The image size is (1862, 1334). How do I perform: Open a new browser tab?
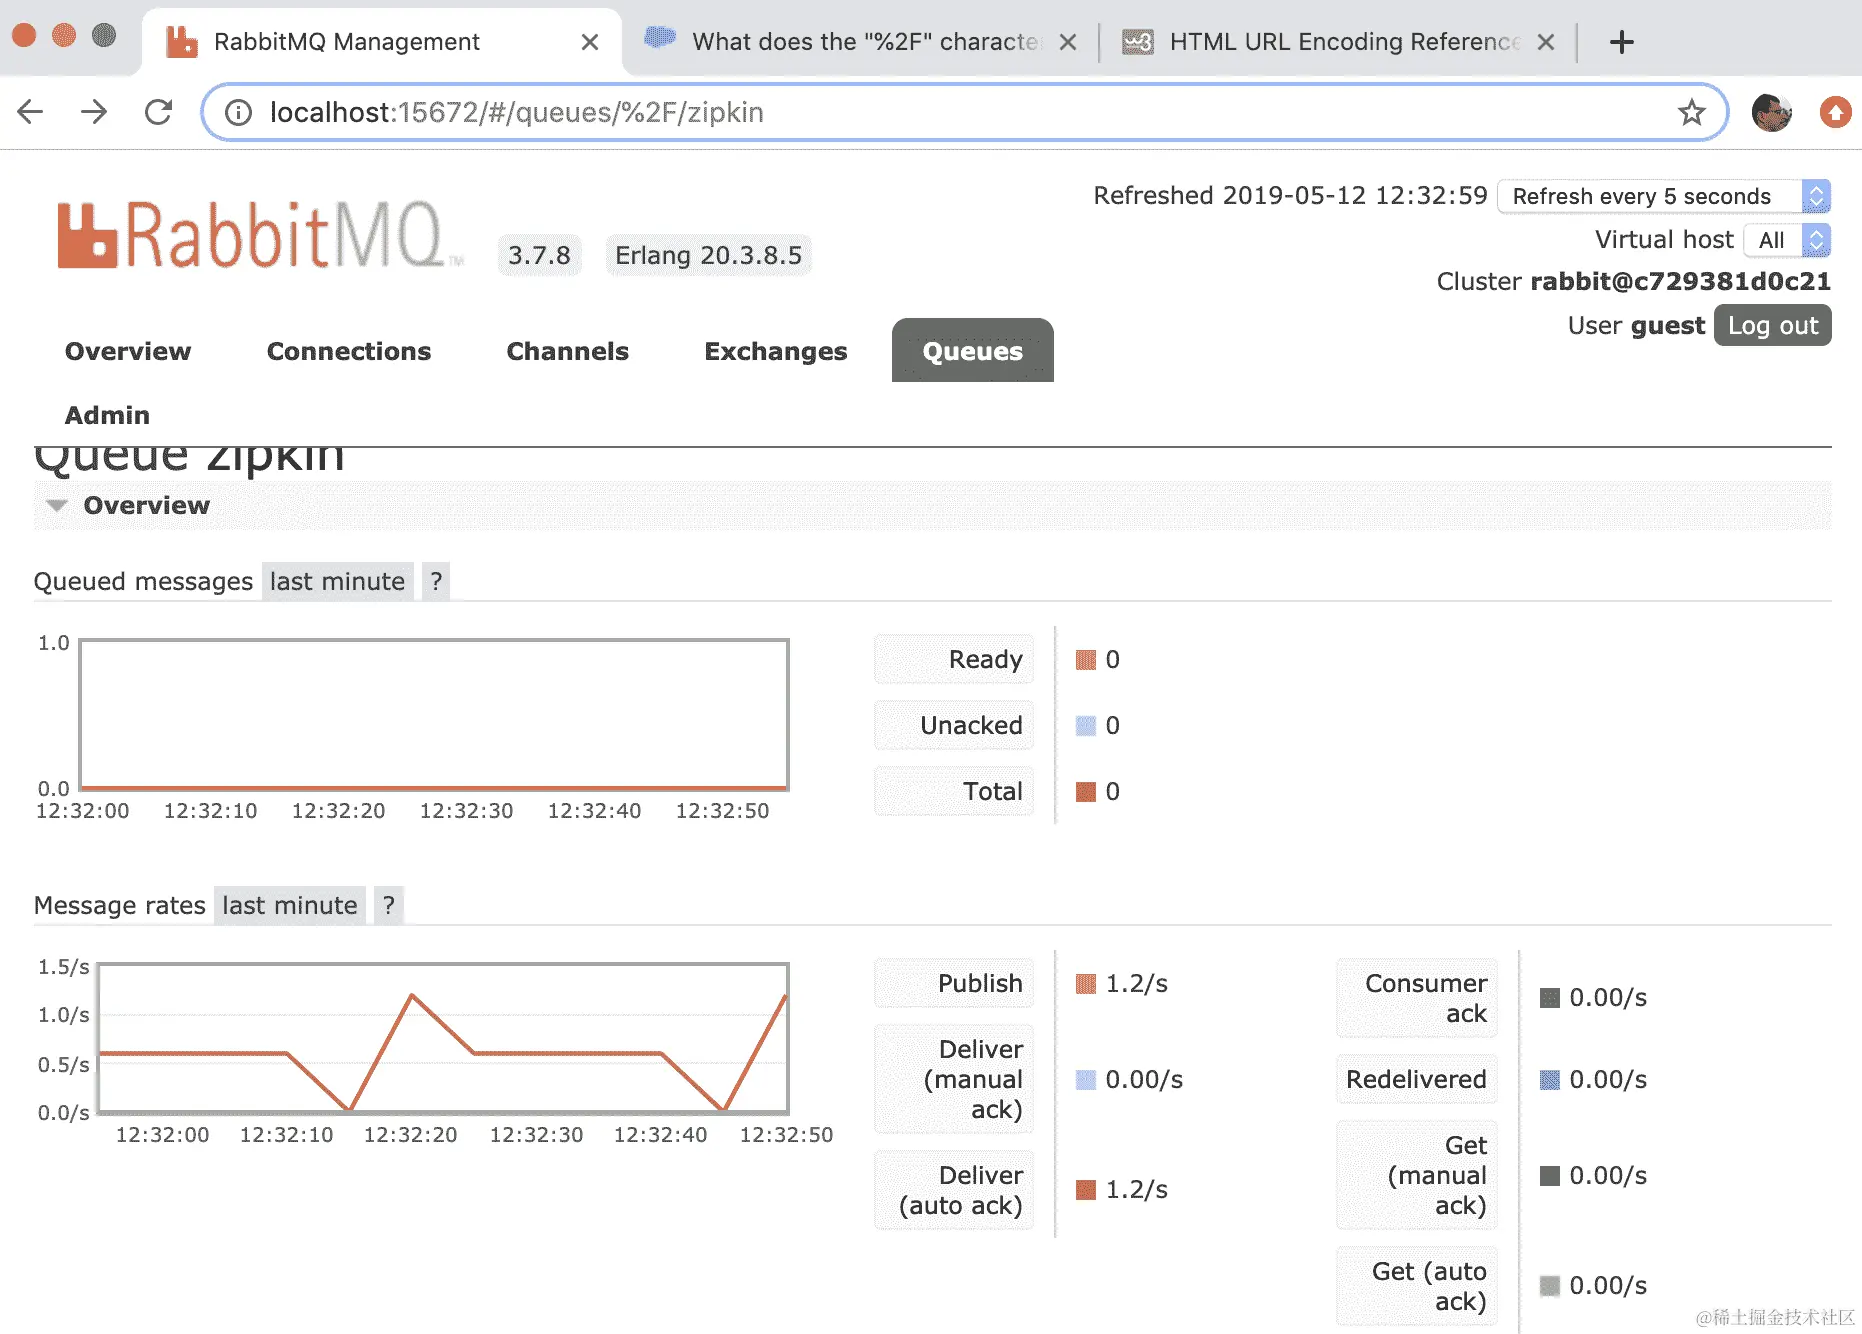point(1622,42)
